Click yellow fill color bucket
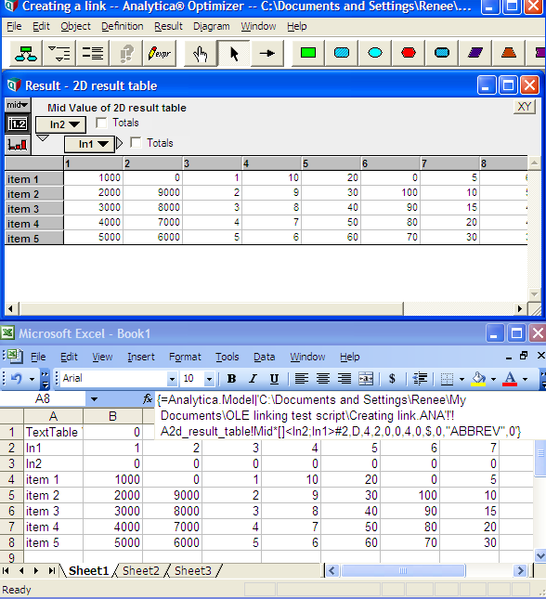The image size is (546, 599). (479, 379)
